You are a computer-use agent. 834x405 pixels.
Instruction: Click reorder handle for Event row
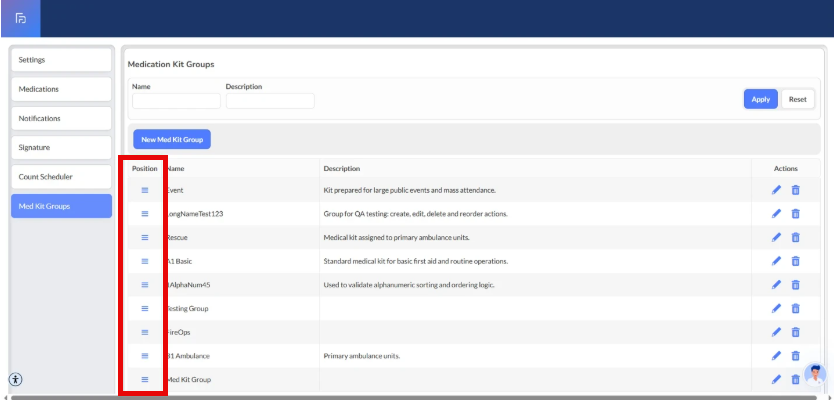coord(144,189)
